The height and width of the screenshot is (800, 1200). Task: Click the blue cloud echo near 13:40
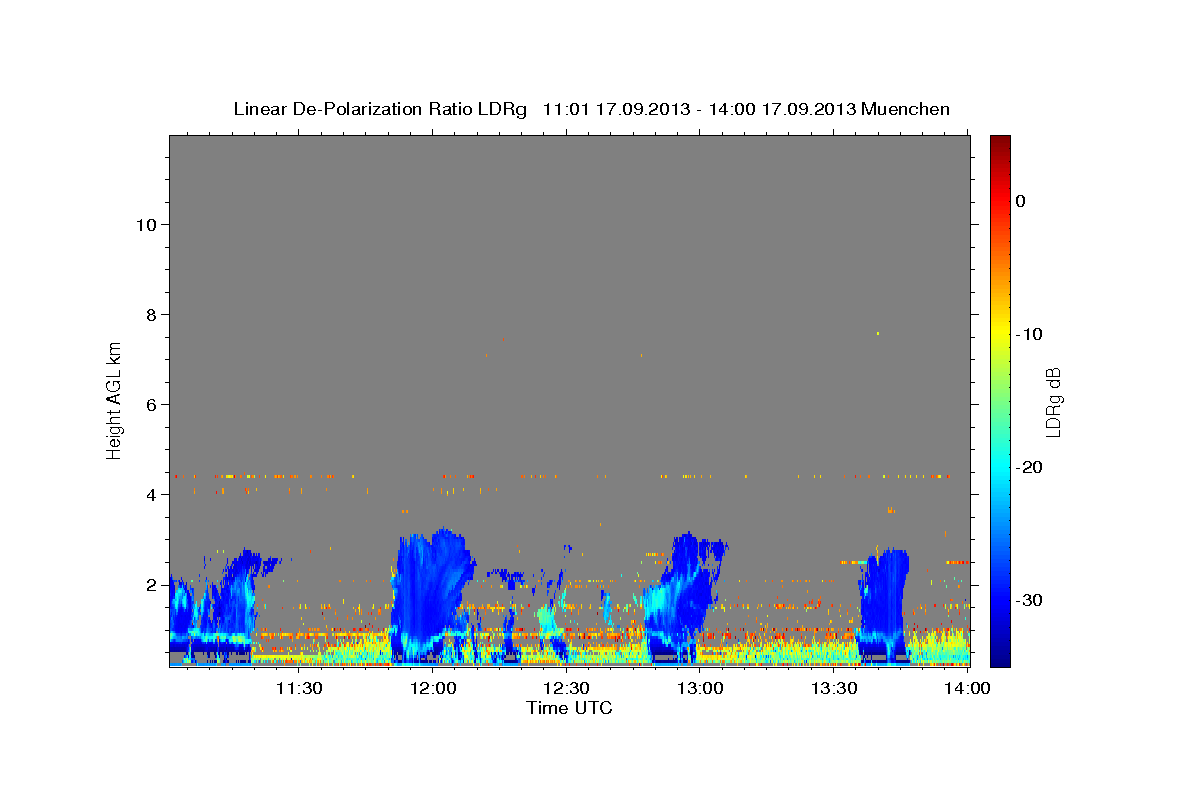(883, 605)
